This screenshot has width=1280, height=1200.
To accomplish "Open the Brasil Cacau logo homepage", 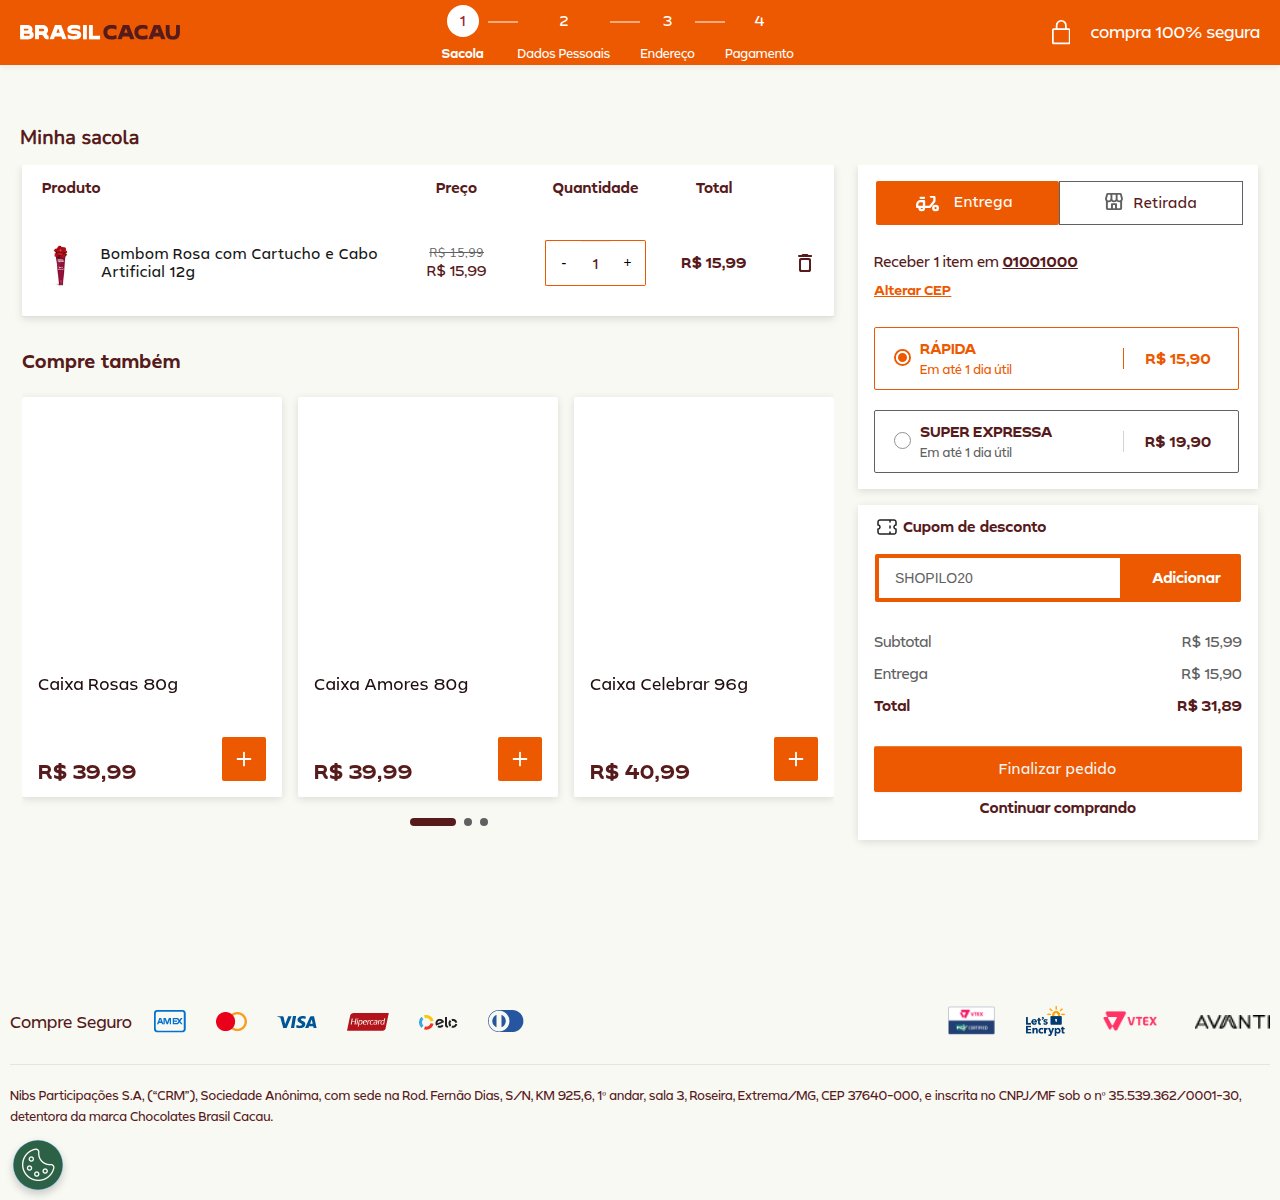I will point(100,32).
